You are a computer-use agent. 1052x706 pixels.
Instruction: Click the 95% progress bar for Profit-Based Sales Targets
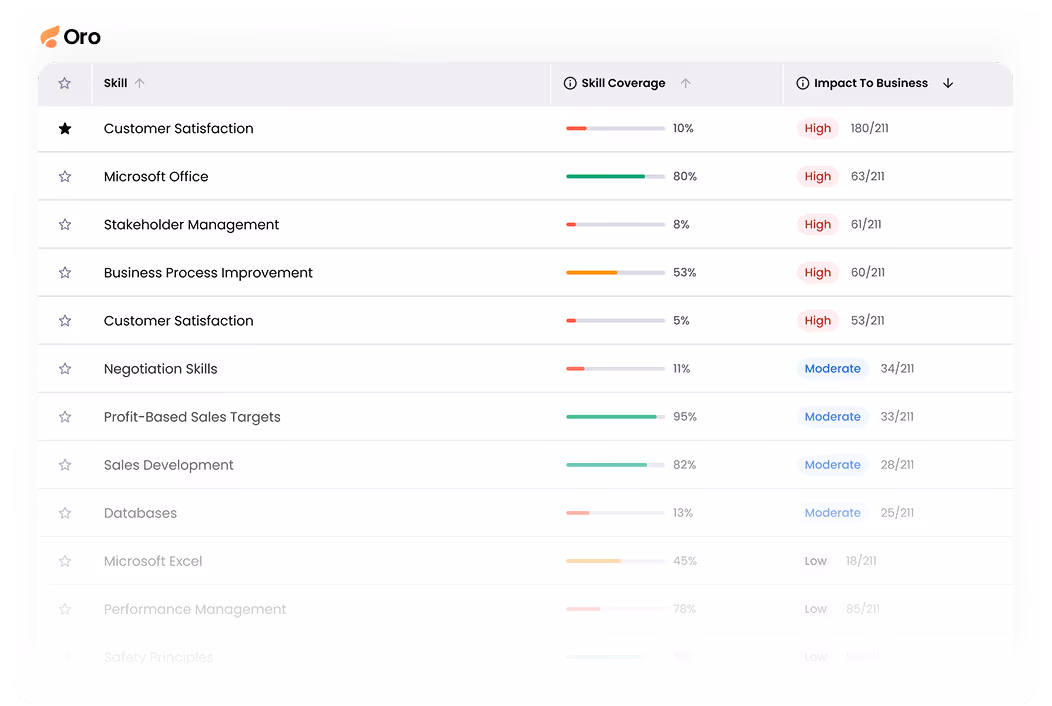coord(615,416)
